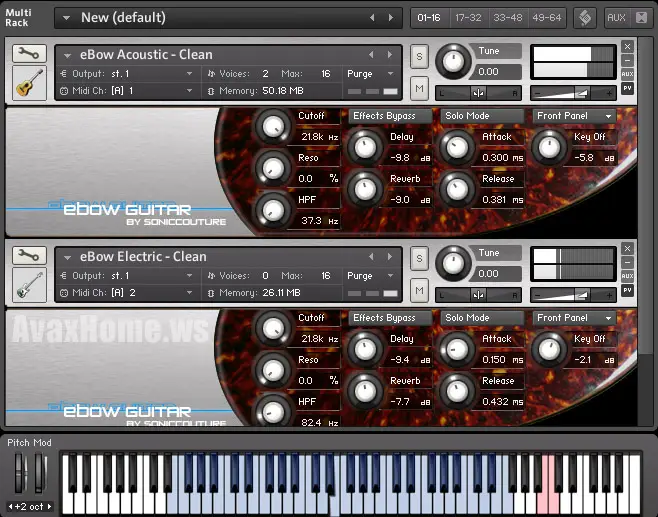Viewport: 658px width, 517px height.
Task: Expand eBow Electric instrument name dropdown
Action: click(67, 257)
